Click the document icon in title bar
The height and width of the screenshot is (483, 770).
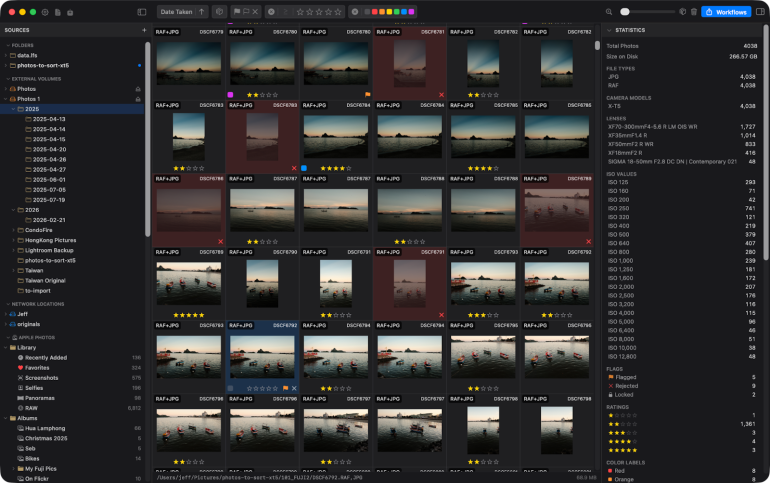(57, 12)
